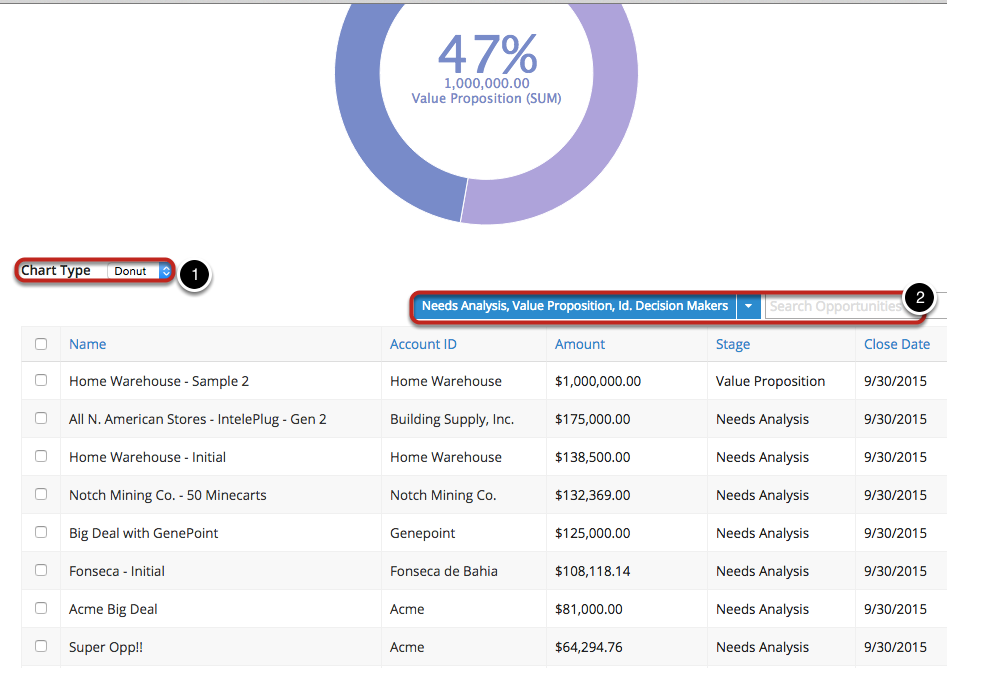Toggle the select-all checkbox in table header

(41, 344)
